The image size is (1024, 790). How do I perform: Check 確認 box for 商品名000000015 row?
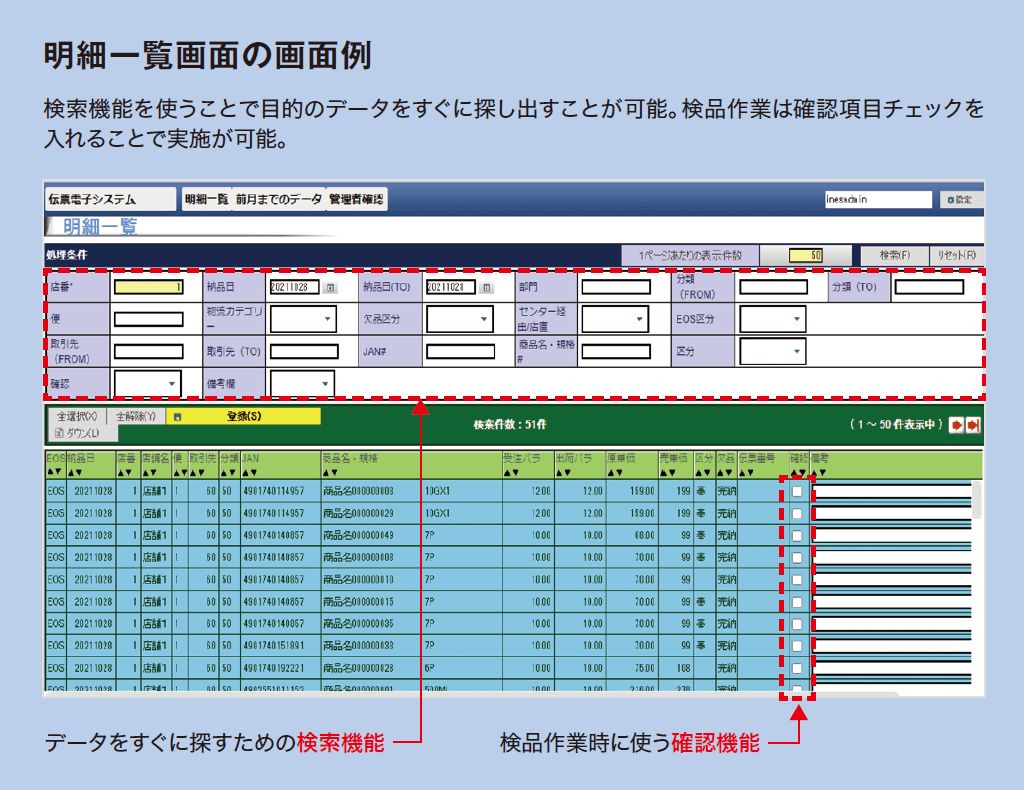(x=797, y=602)
